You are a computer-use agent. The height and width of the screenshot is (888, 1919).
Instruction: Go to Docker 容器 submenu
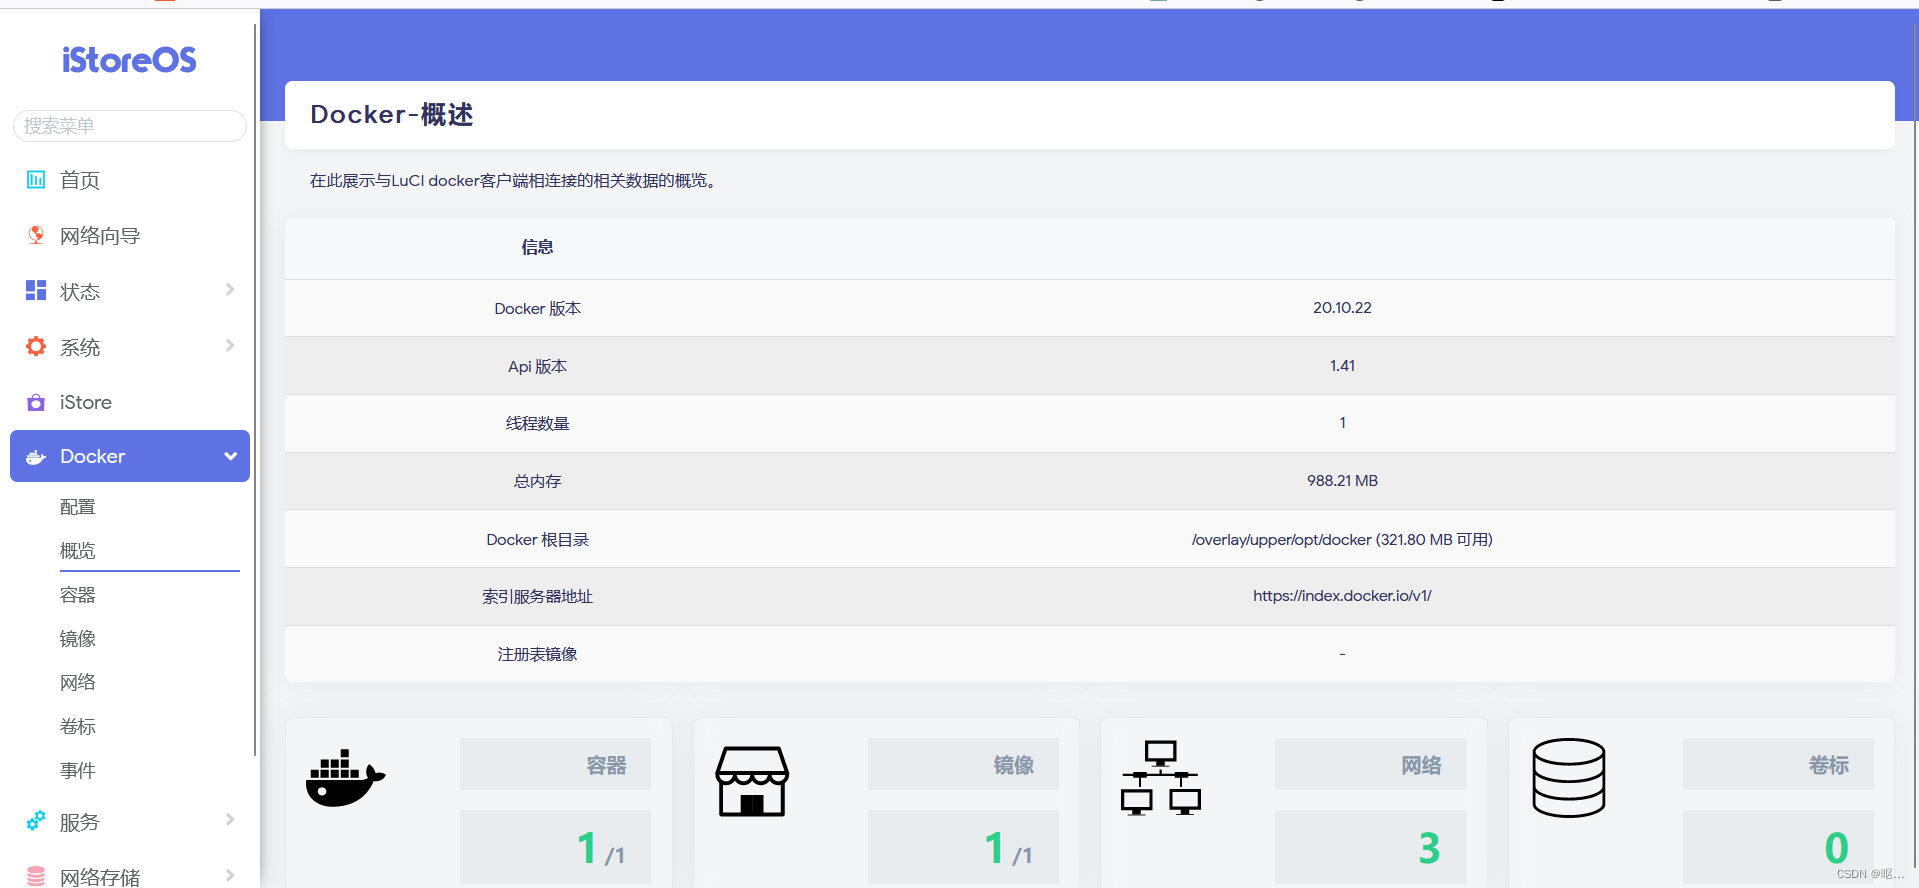coord(78,595)
